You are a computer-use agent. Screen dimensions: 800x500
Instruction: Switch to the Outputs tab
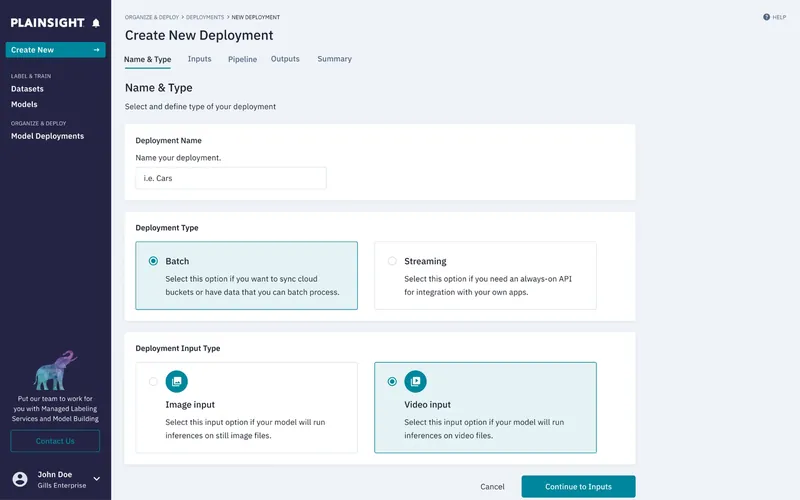285,59
